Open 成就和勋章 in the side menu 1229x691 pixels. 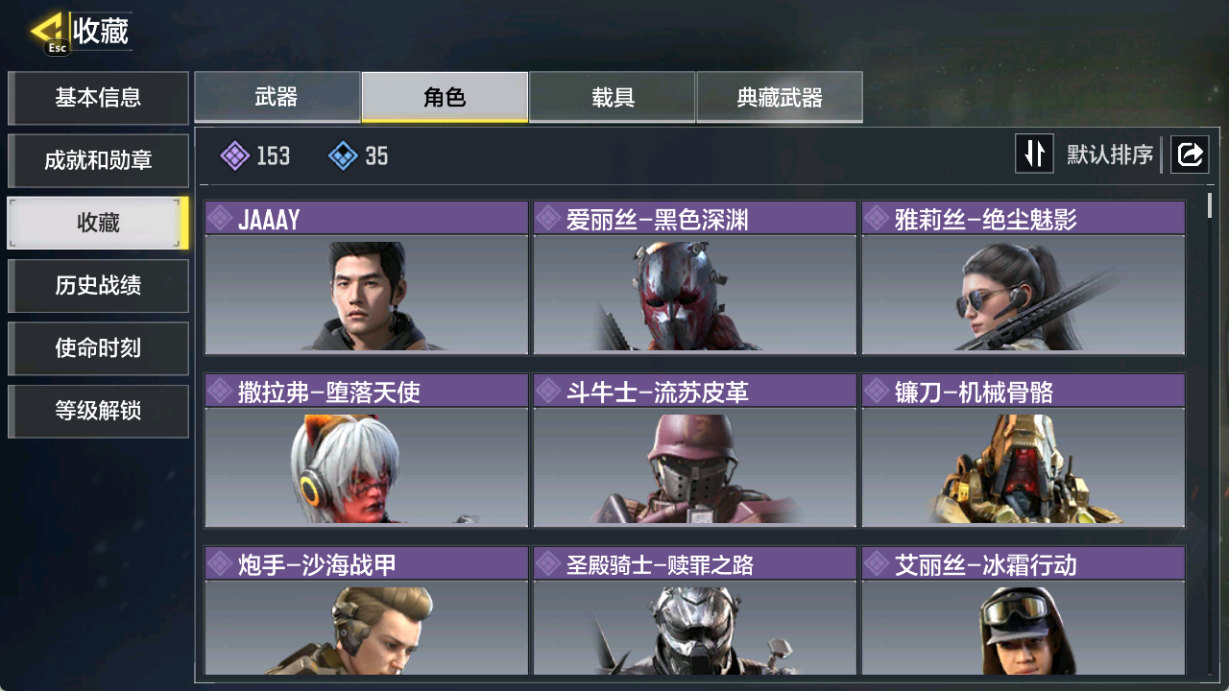[98, 161]
